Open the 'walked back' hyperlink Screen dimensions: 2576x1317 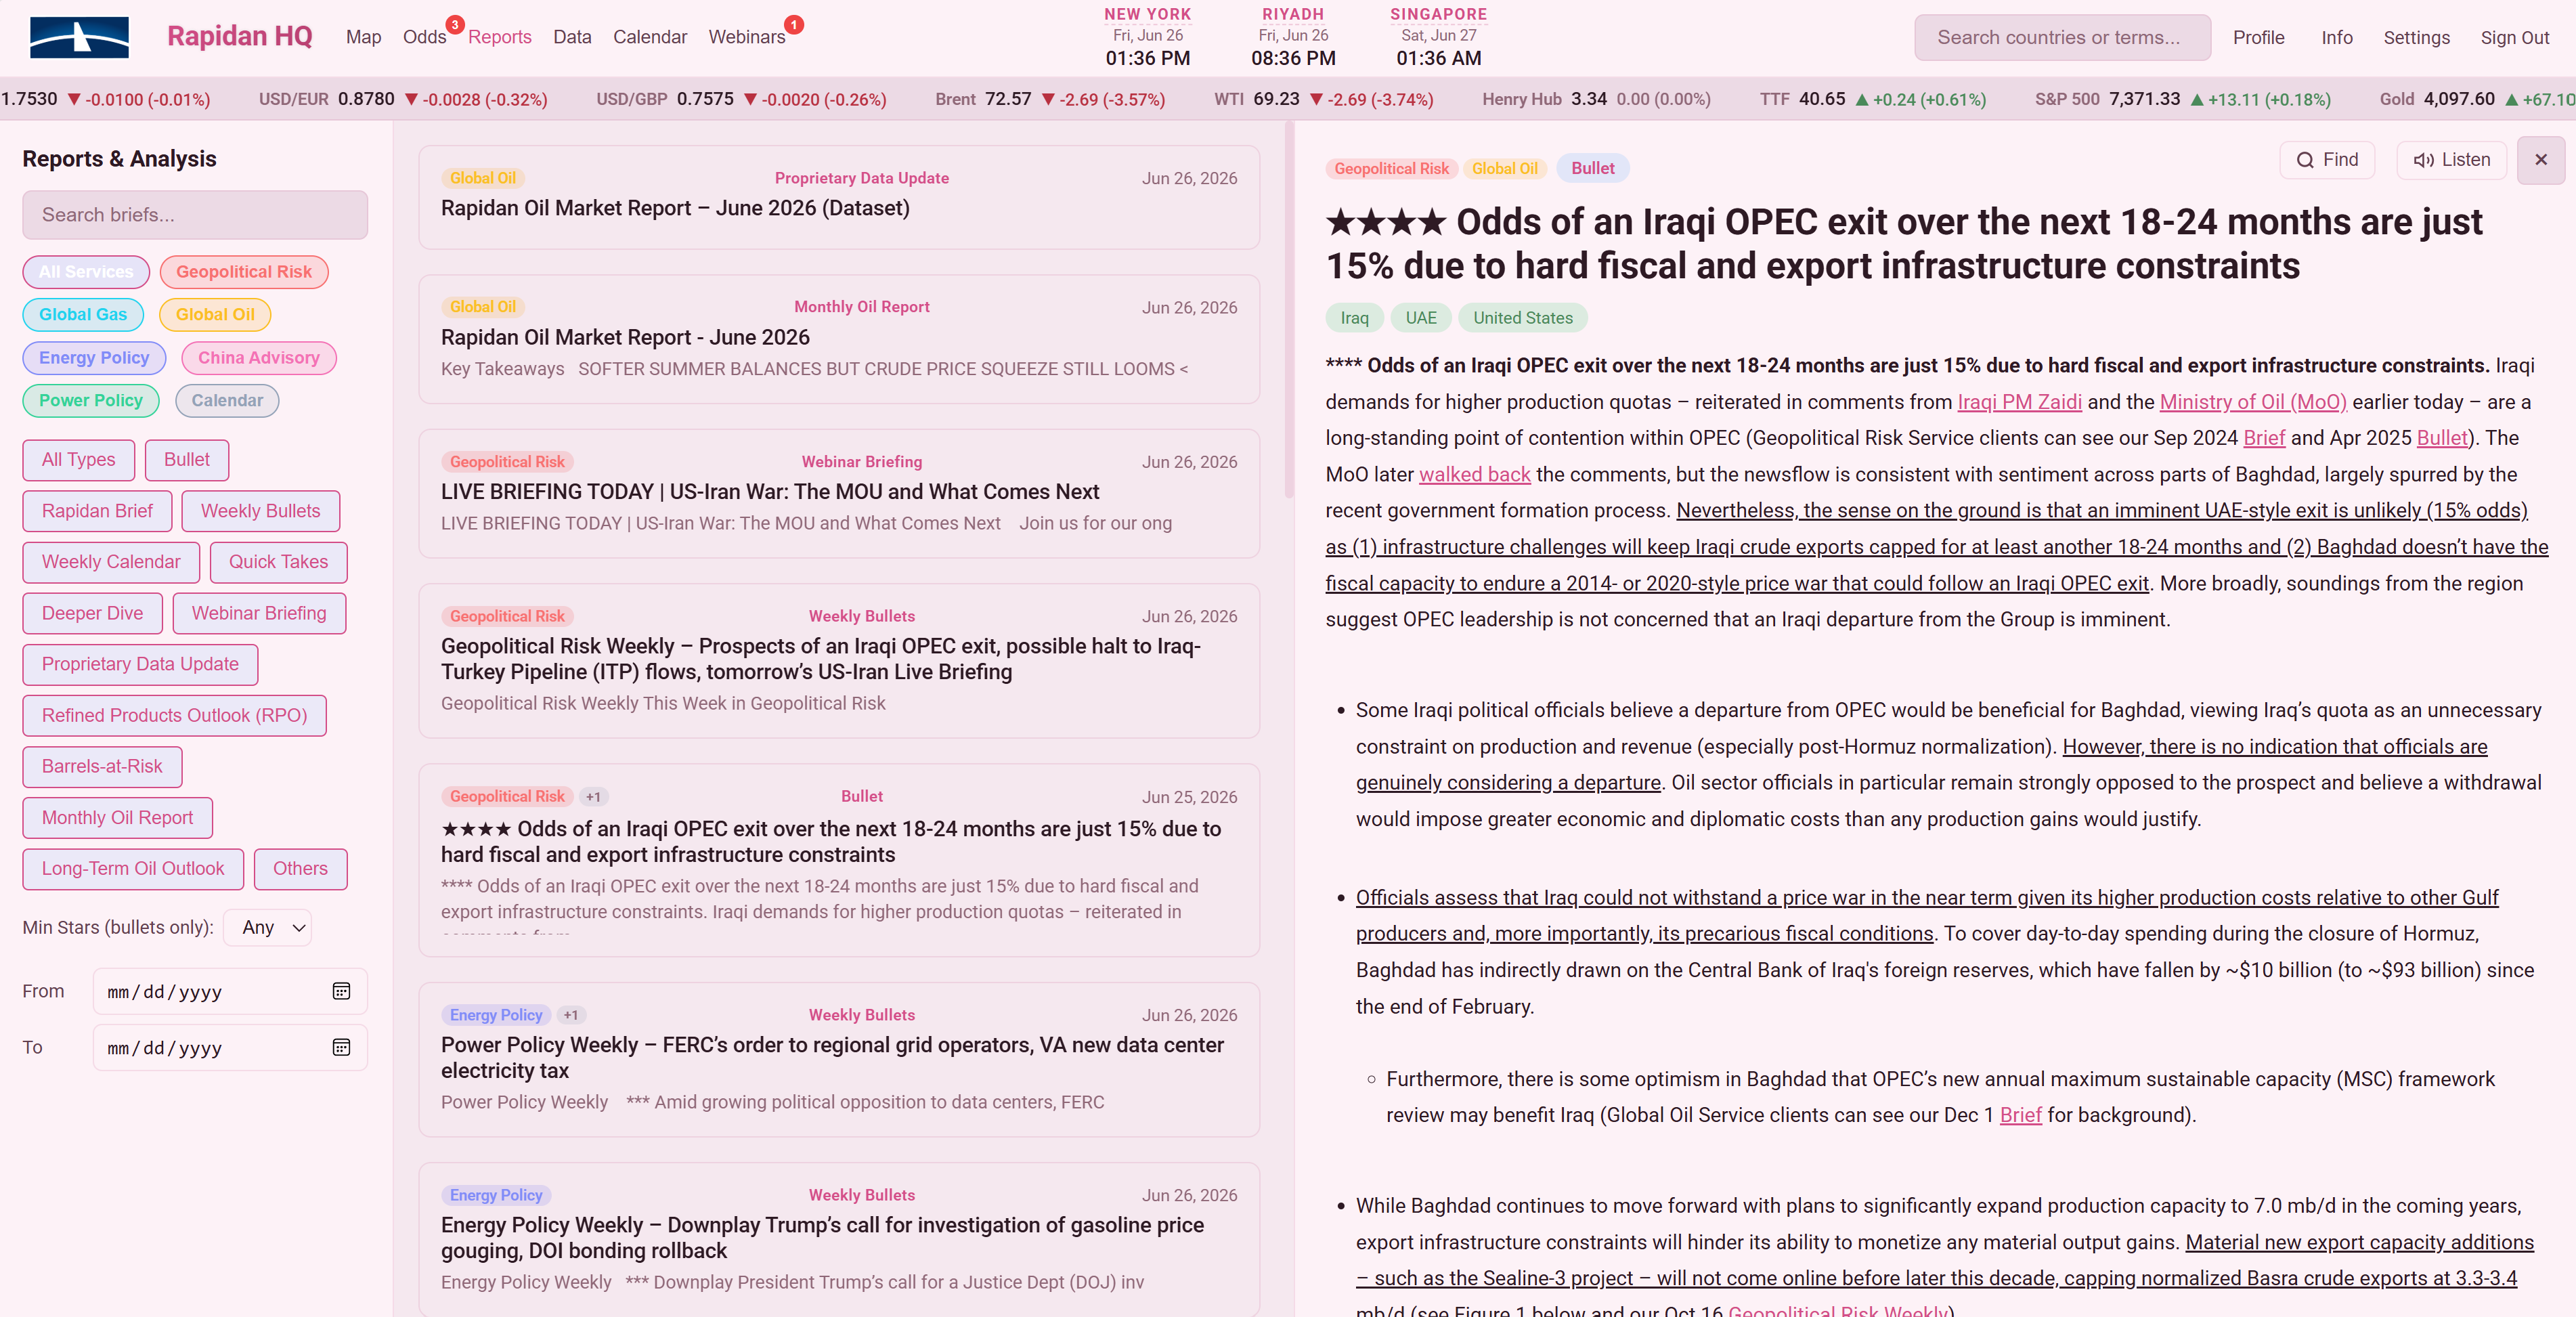click(1474, 475)
